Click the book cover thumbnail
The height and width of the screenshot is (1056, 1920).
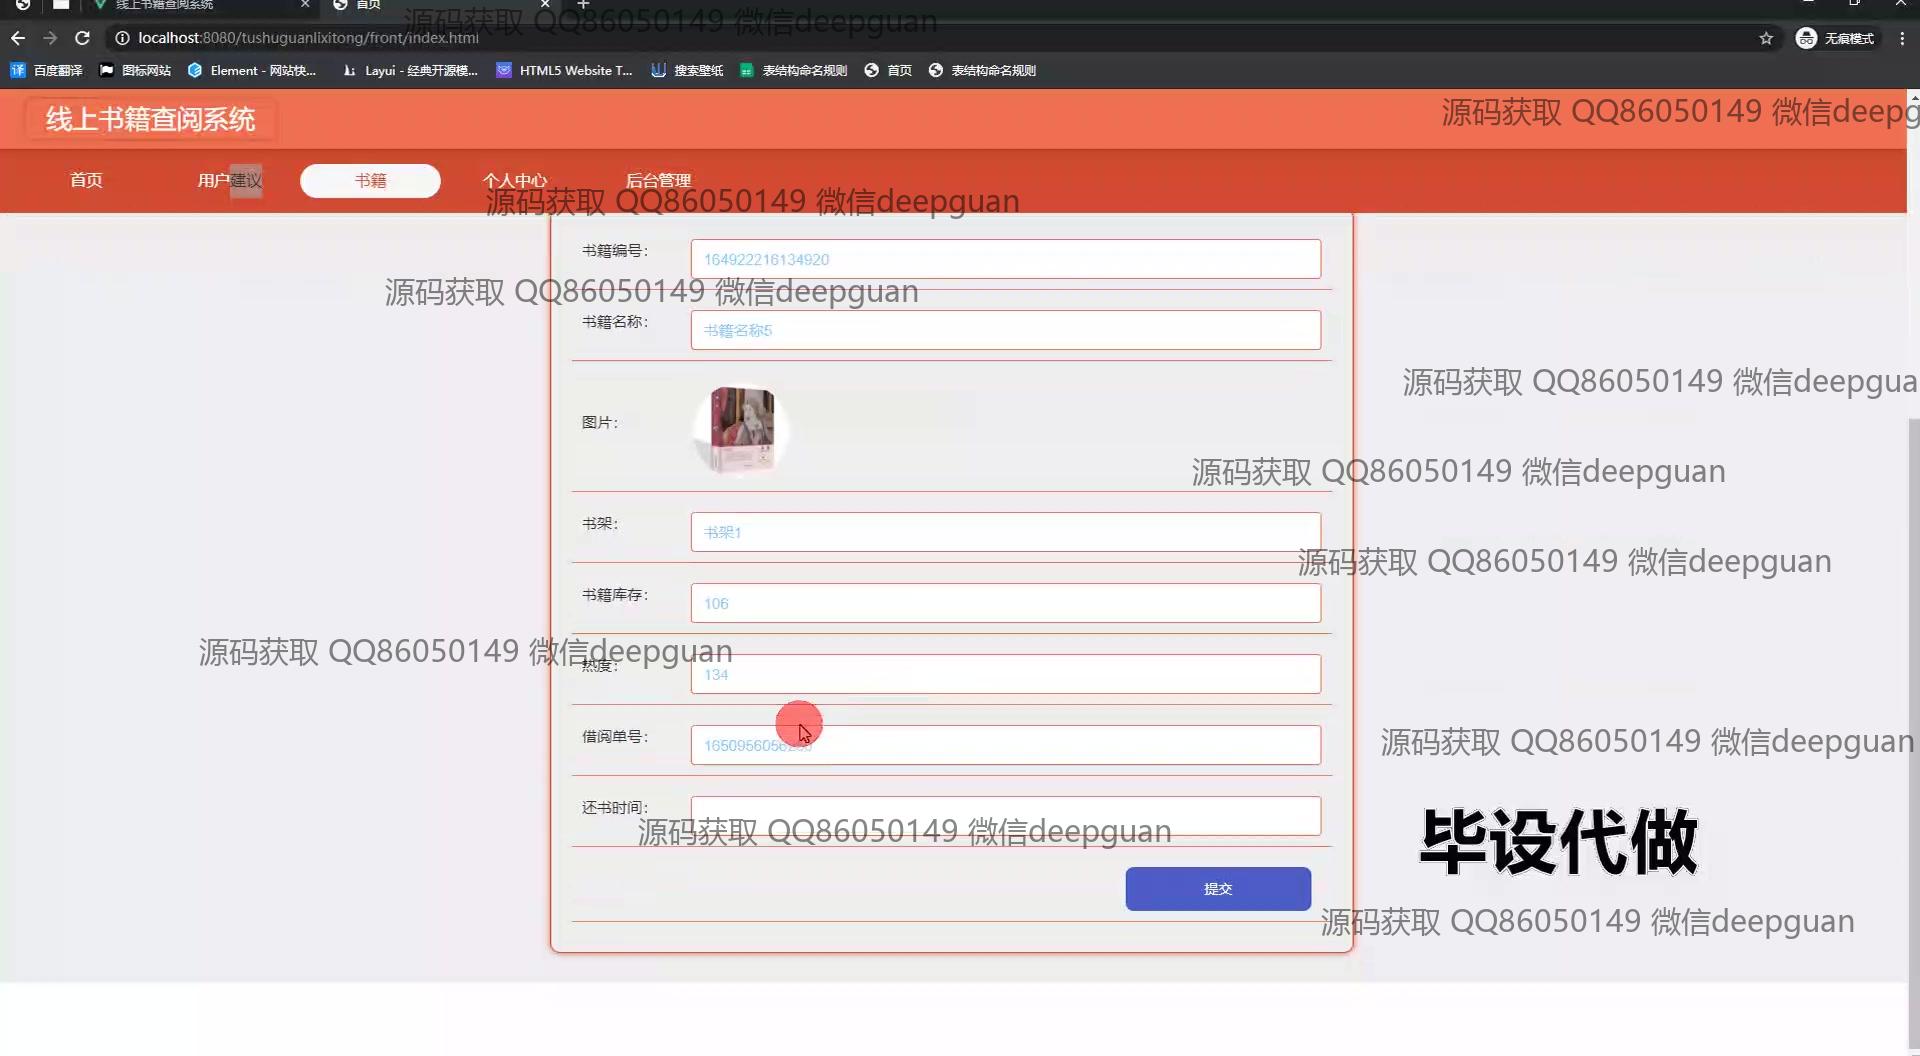741,430
